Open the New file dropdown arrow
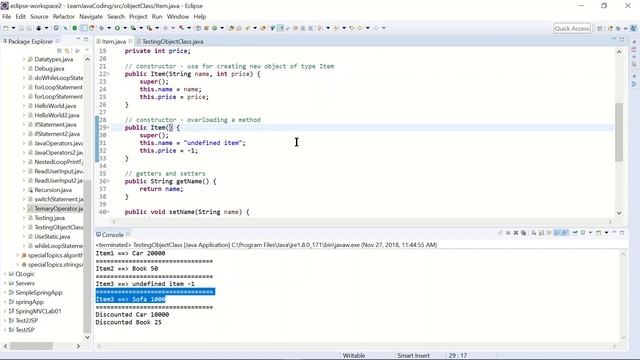Viewport: 640px width, 360px height. 13,28
